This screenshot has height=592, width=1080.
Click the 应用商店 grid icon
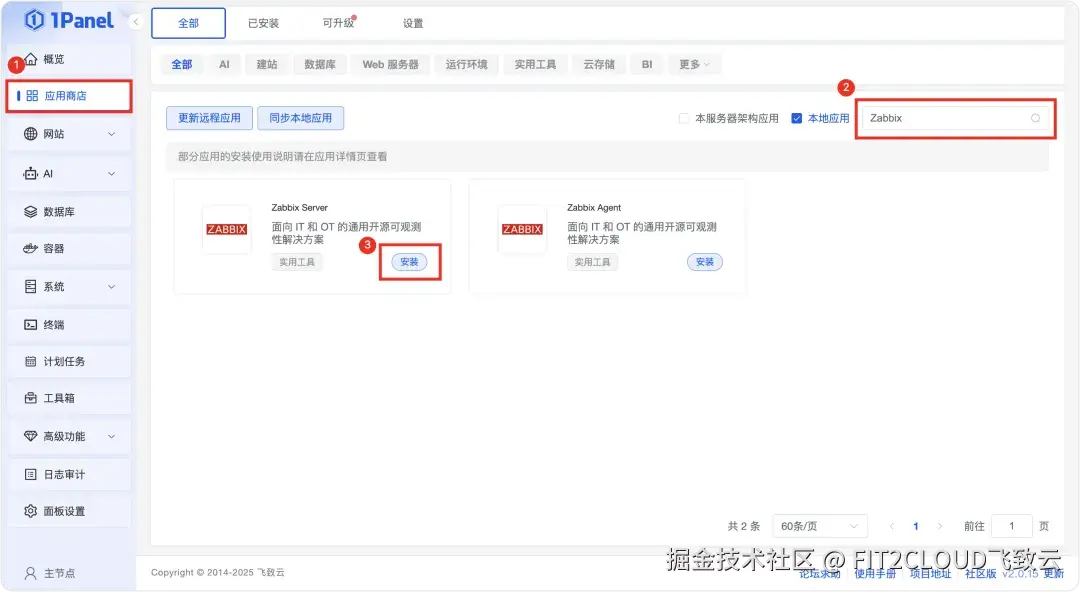[32, 96]
